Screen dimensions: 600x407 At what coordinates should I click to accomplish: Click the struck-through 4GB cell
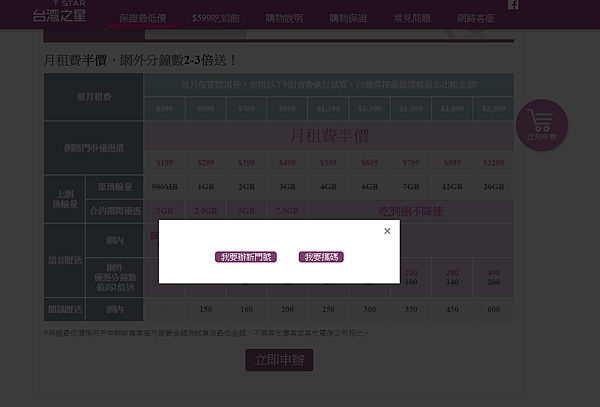tap(328, 187)
